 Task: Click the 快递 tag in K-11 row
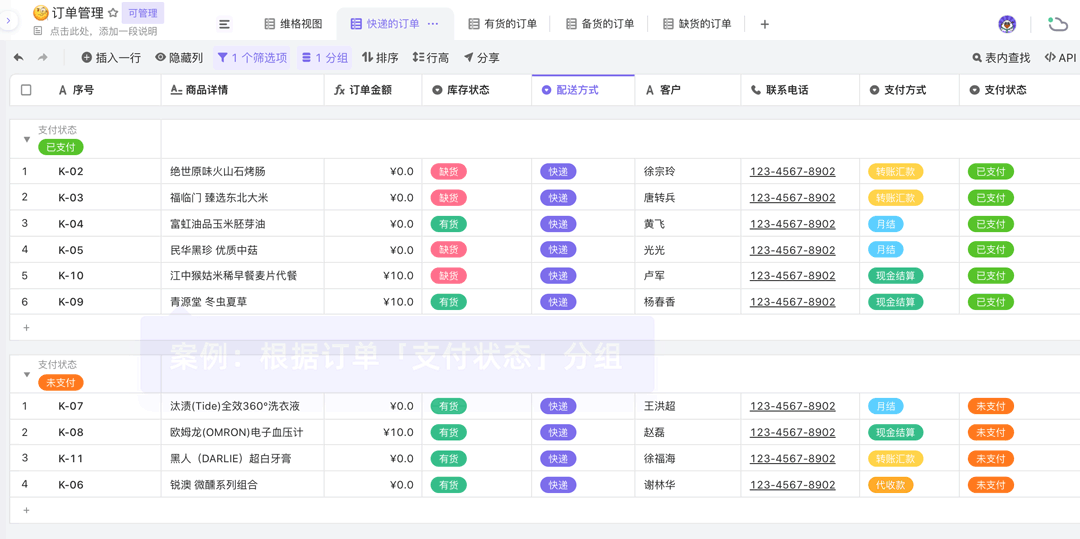pyautogui.click(x=558, y=458)
